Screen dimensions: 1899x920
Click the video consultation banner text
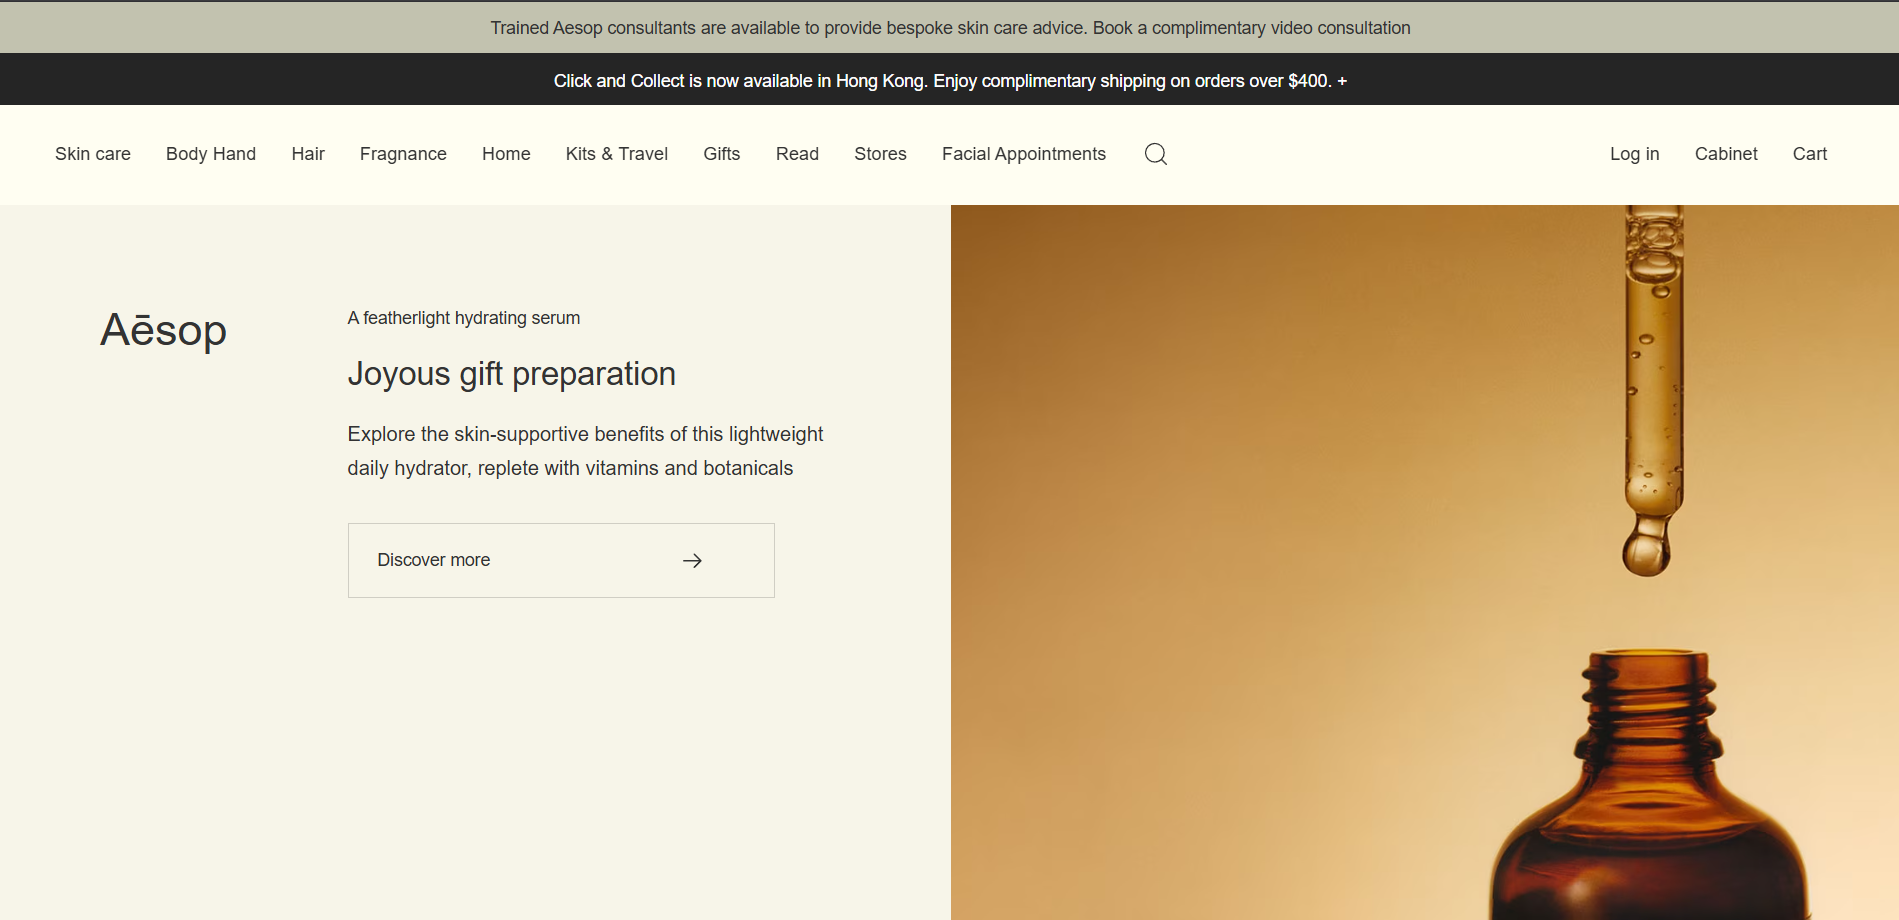[950, 28]
